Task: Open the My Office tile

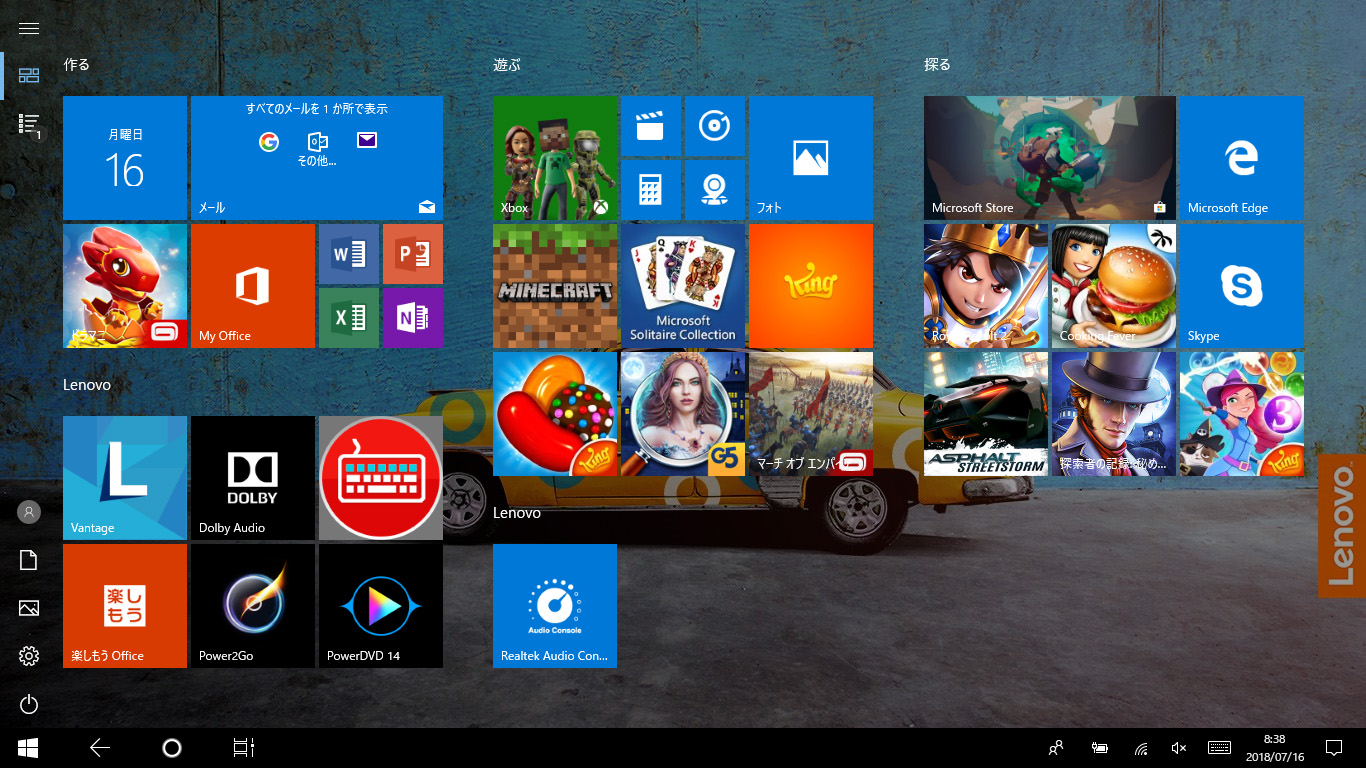Action: click(x=253, y=286)
